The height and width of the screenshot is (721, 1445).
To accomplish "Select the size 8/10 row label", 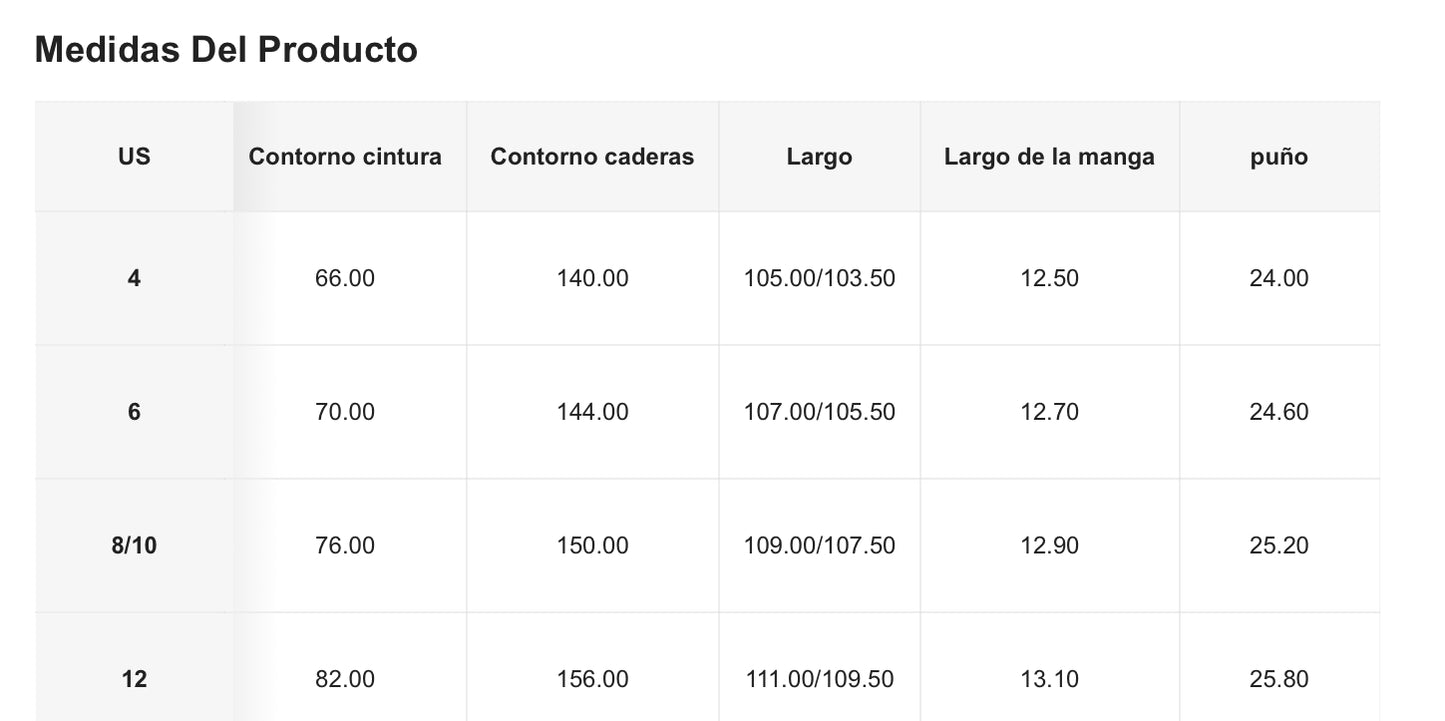I will point(134,546).
